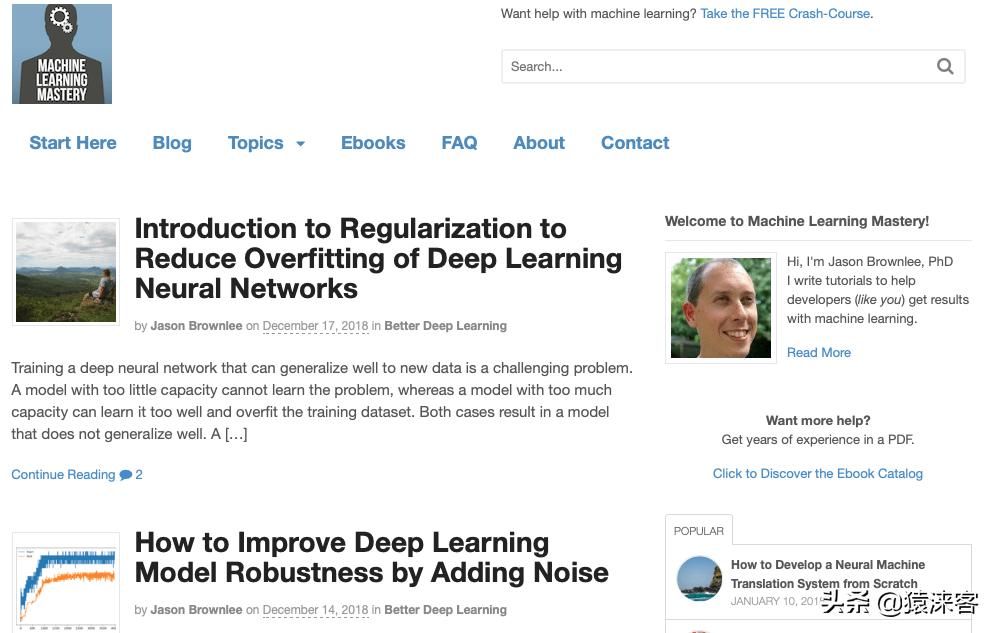Click the comment count 2
Image resolution: width=997 pixels, height=633 pixels.
(x=139, y=475)
